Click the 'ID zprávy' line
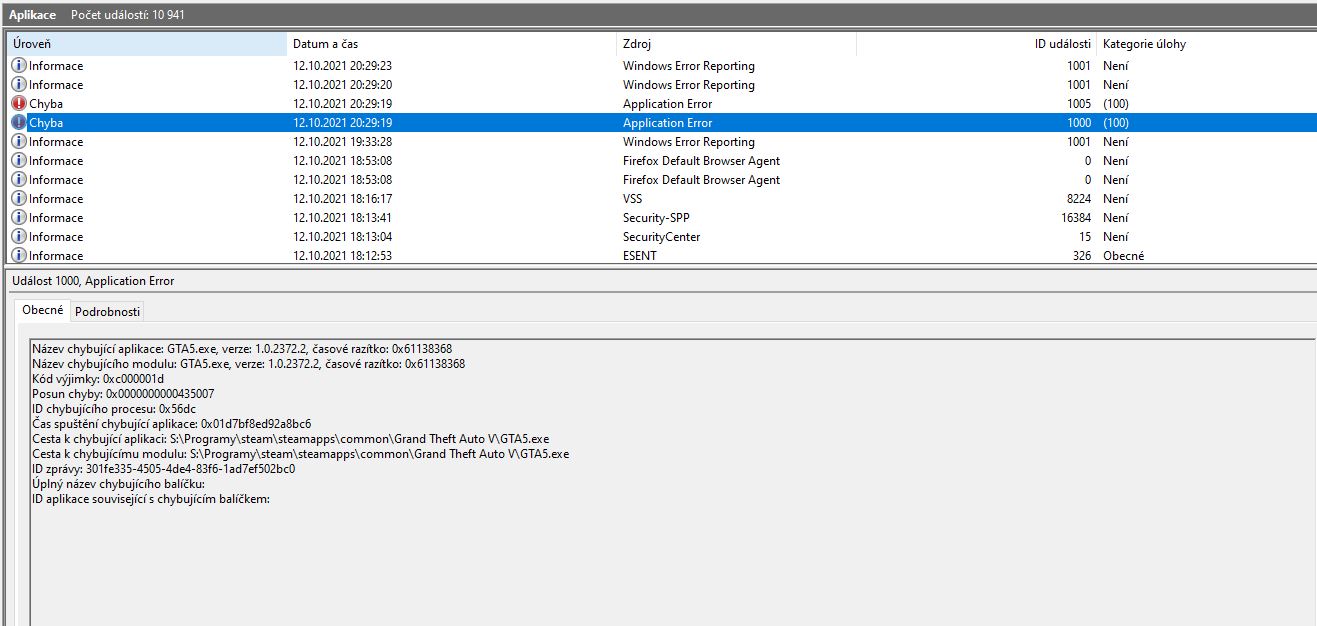Viewport: 1317px width, 626px height. [x=163, y=468]
